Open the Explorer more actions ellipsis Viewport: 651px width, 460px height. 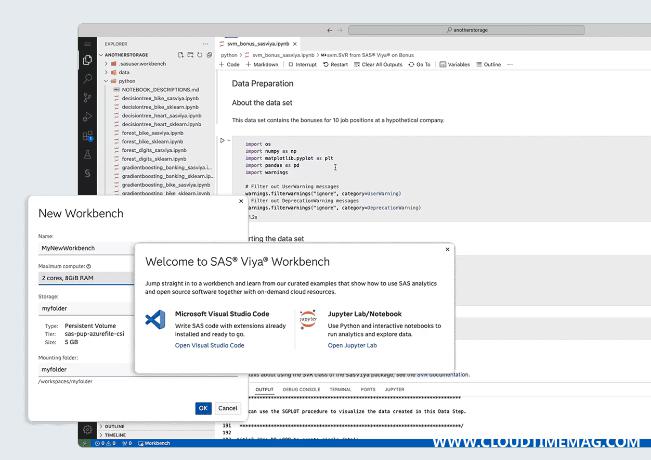(206, 44)
